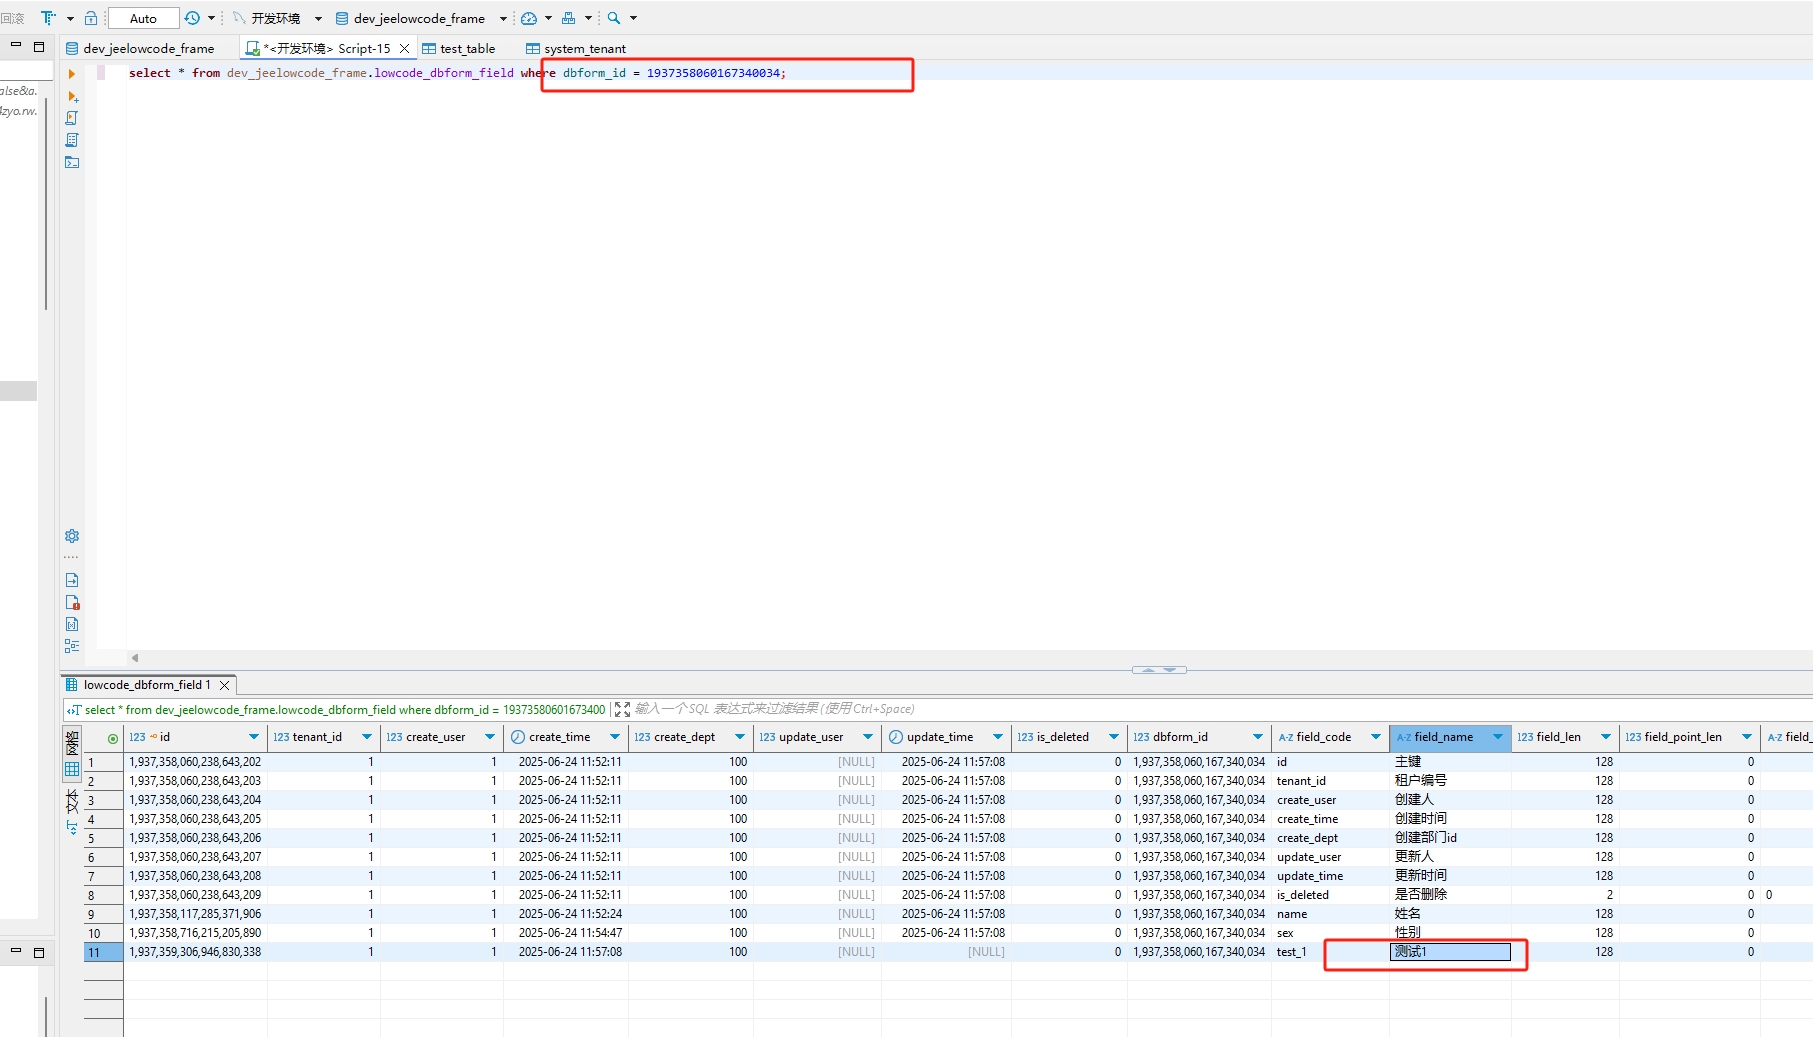Execute SQL statement with play icon
Viewport: 1813px width, 1037px height.
click(72, 74)
